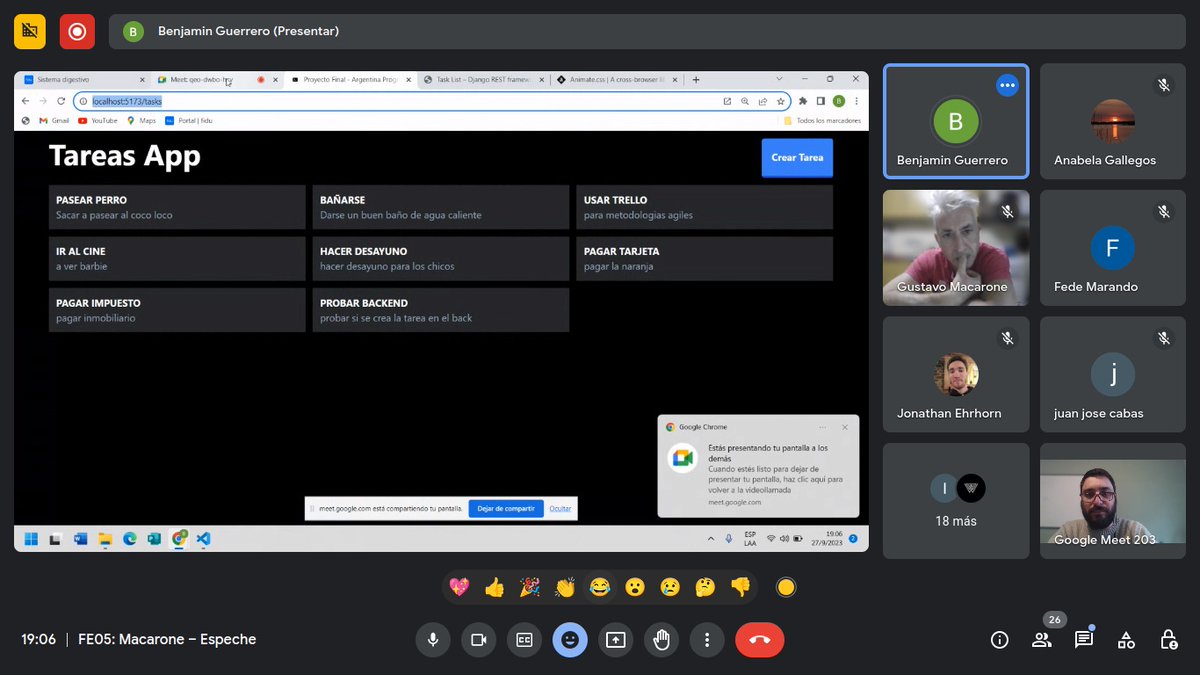This screenshot has width=1200, height=675.
Task: Click the yellow presentation icon at top left
Action: click(x=30, y=31)
